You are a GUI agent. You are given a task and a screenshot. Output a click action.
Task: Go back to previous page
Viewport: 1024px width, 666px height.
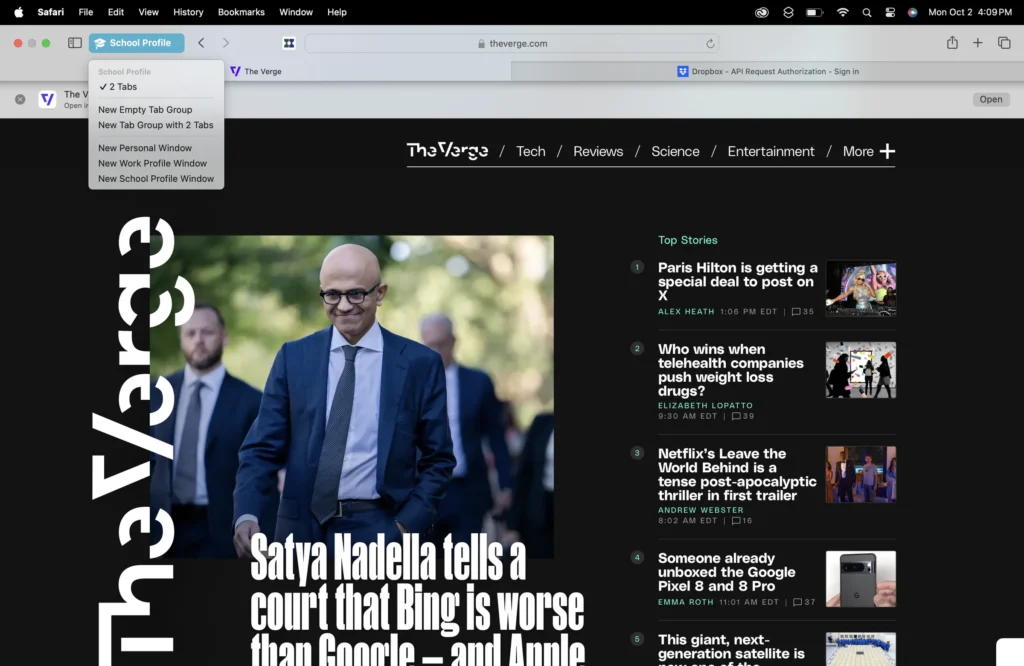click(x=201, y=43)
